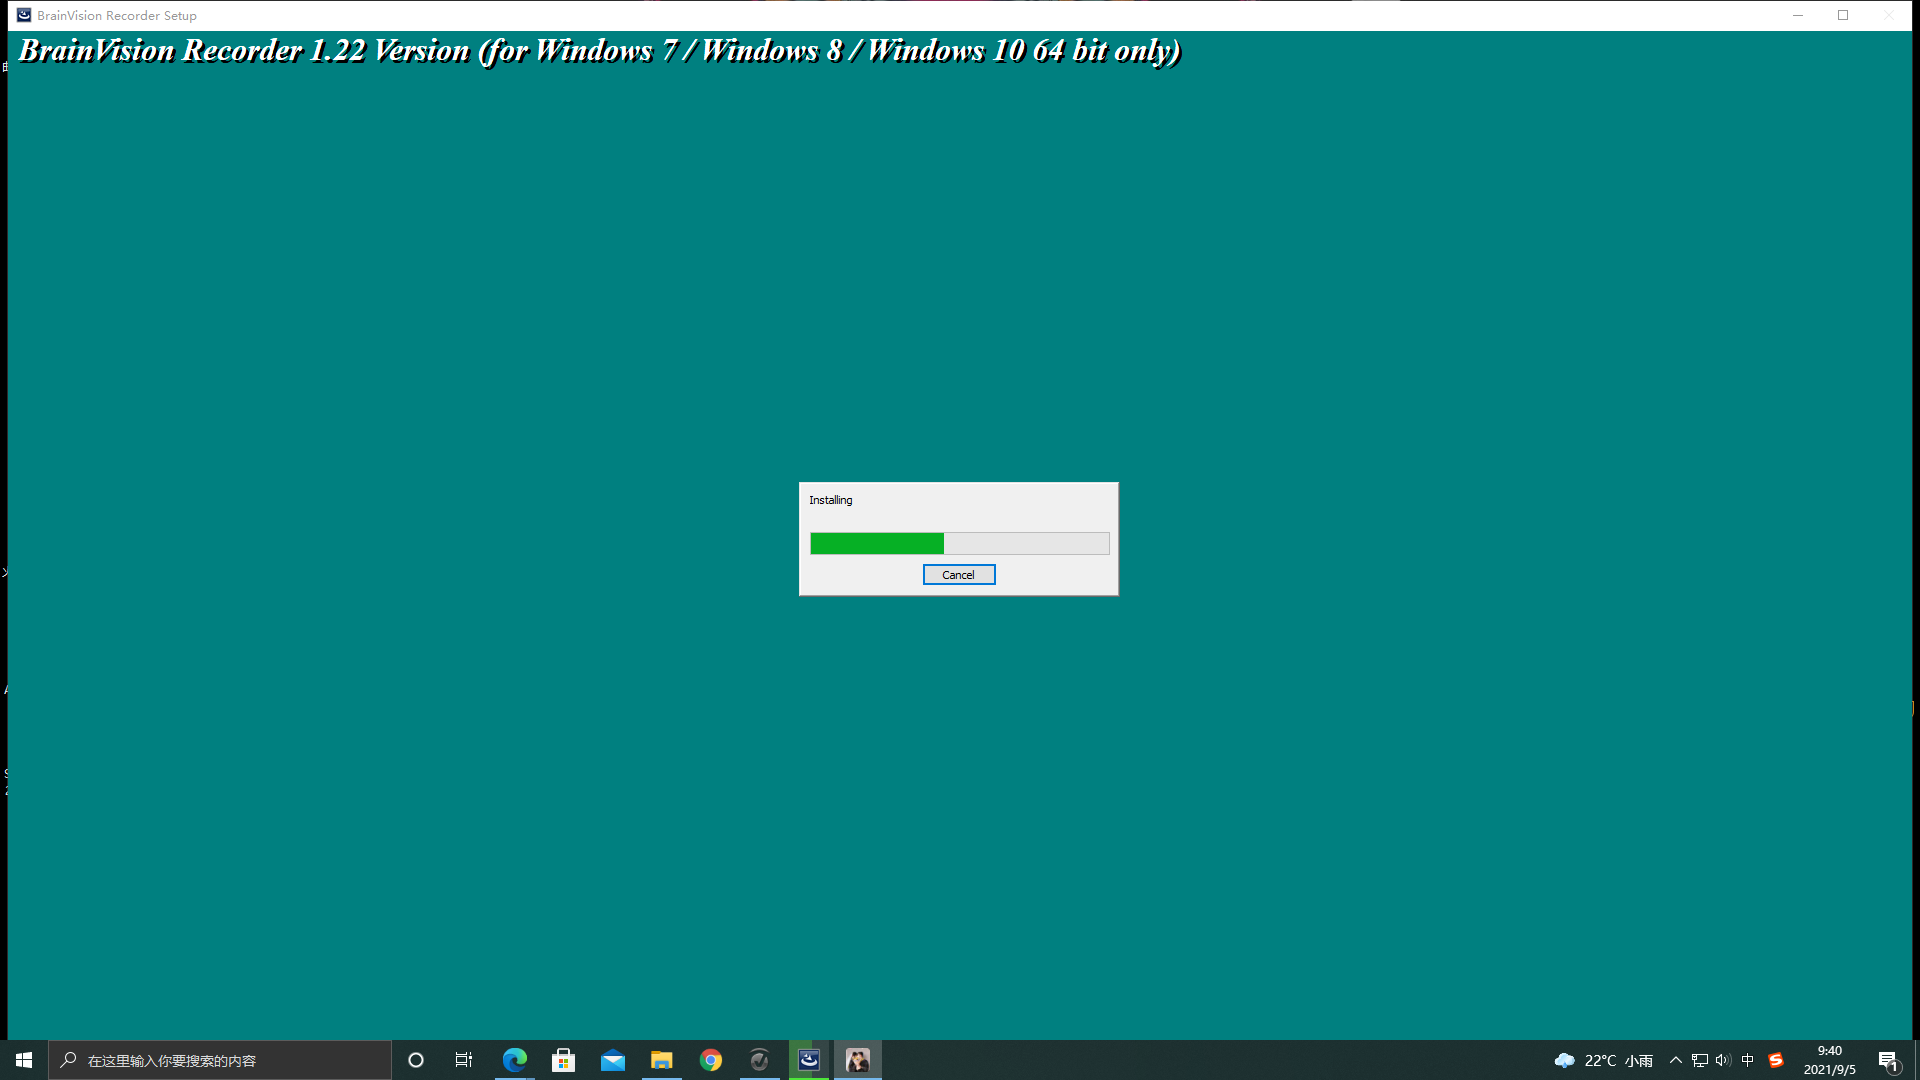Open File Explorer from the taskbar

coord(662,1060)
